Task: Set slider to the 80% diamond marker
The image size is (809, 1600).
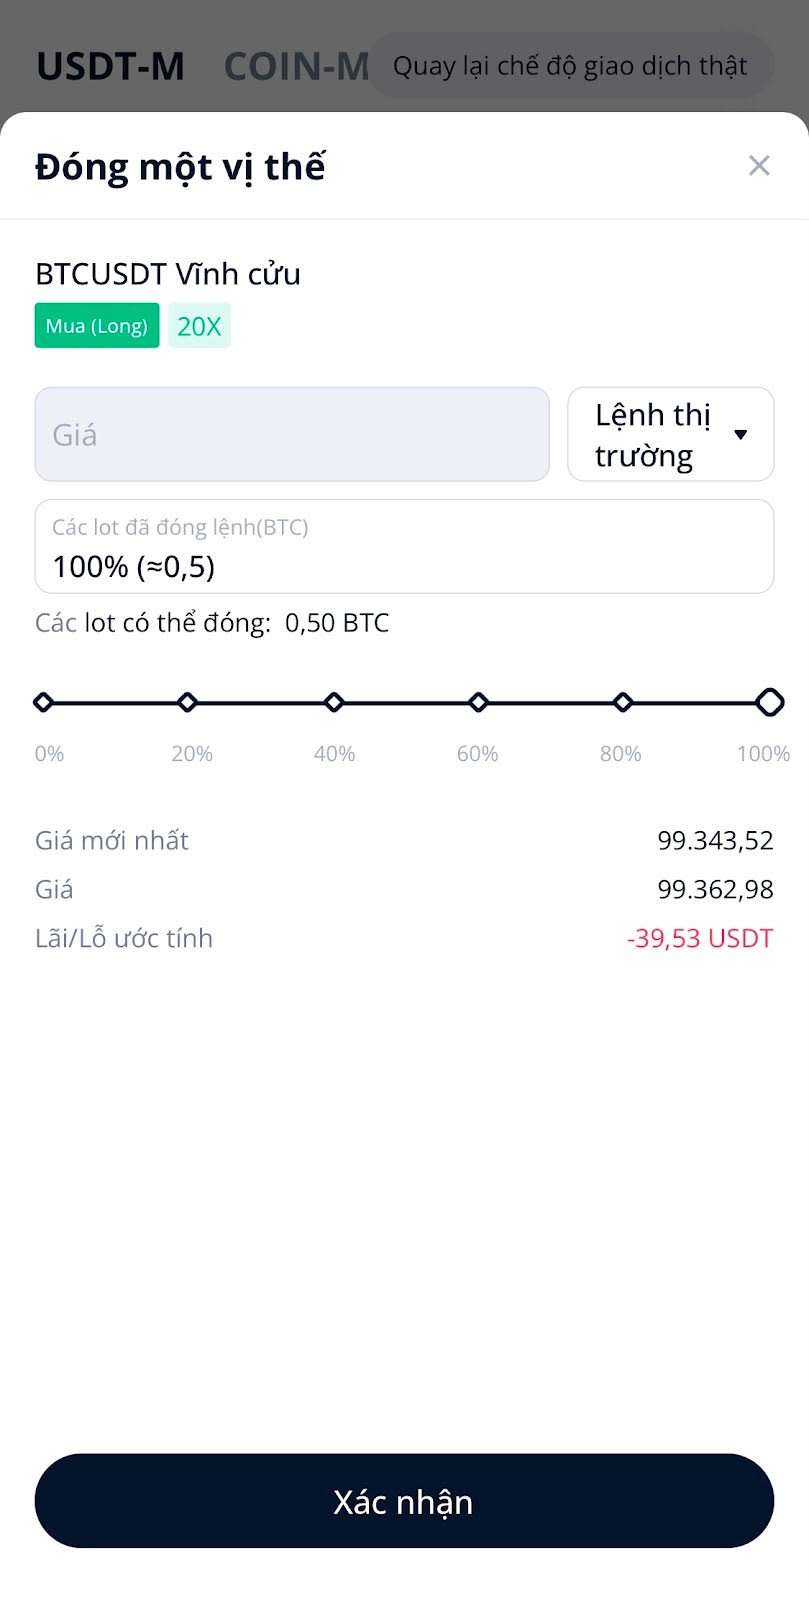Action: (623, 703)
